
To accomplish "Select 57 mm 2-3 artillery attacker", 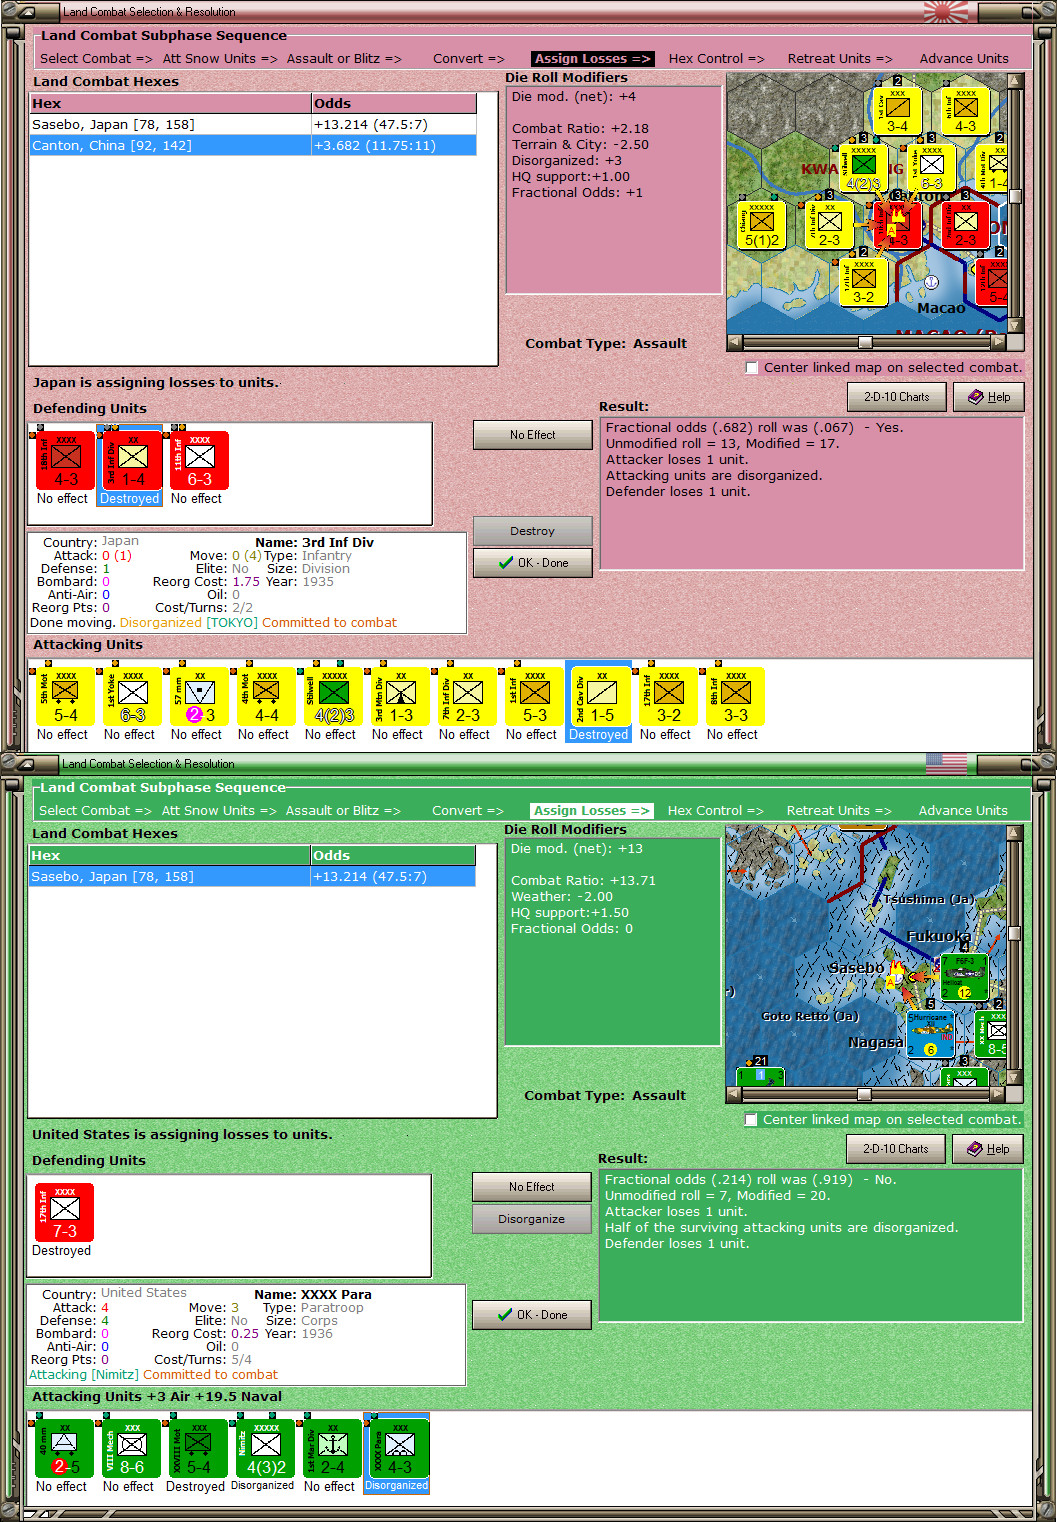I will [x=199, y=697].
